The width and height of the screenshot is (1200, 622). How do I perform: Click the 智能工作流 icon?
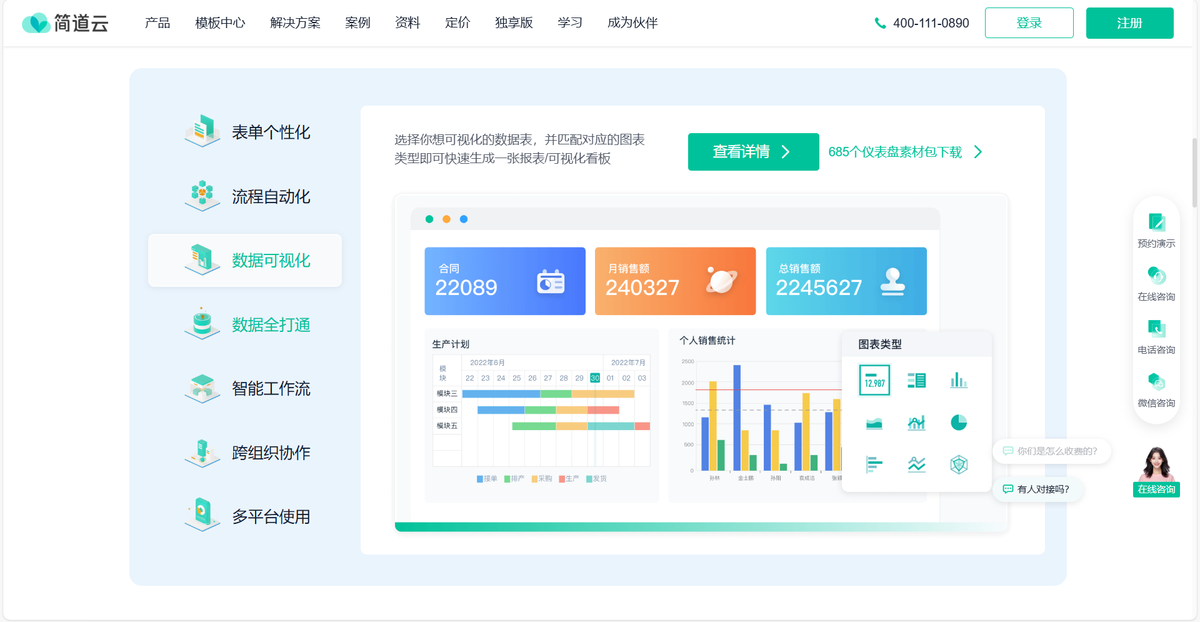202,388
